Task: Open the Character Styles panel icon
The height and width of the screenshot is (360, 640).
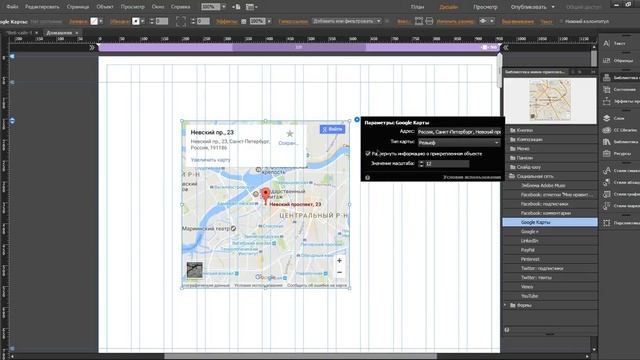Action: coord(607,170)
